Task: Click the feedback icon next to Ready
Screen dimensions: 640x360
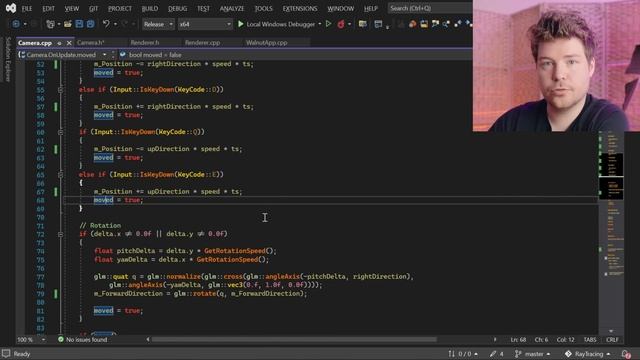Action: [x=6, y=353]
